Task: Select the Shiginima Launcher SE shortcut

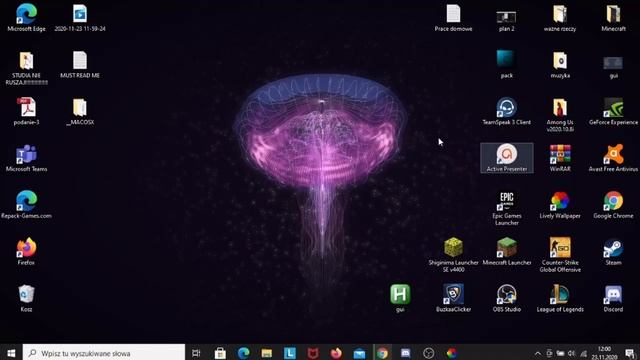Action: pos(453,255)
